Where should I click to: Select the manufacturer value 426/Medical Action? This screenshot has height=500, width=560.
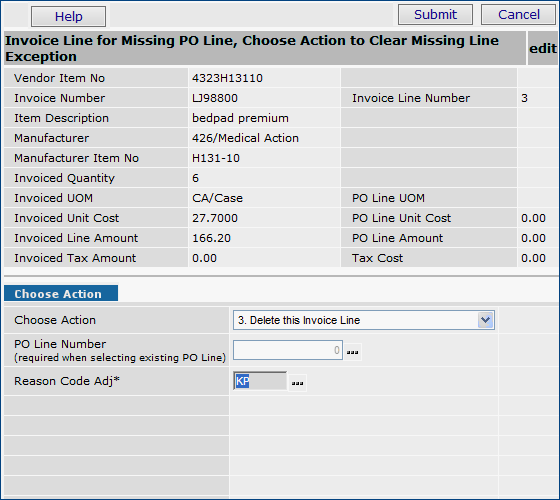coord(245,138)
